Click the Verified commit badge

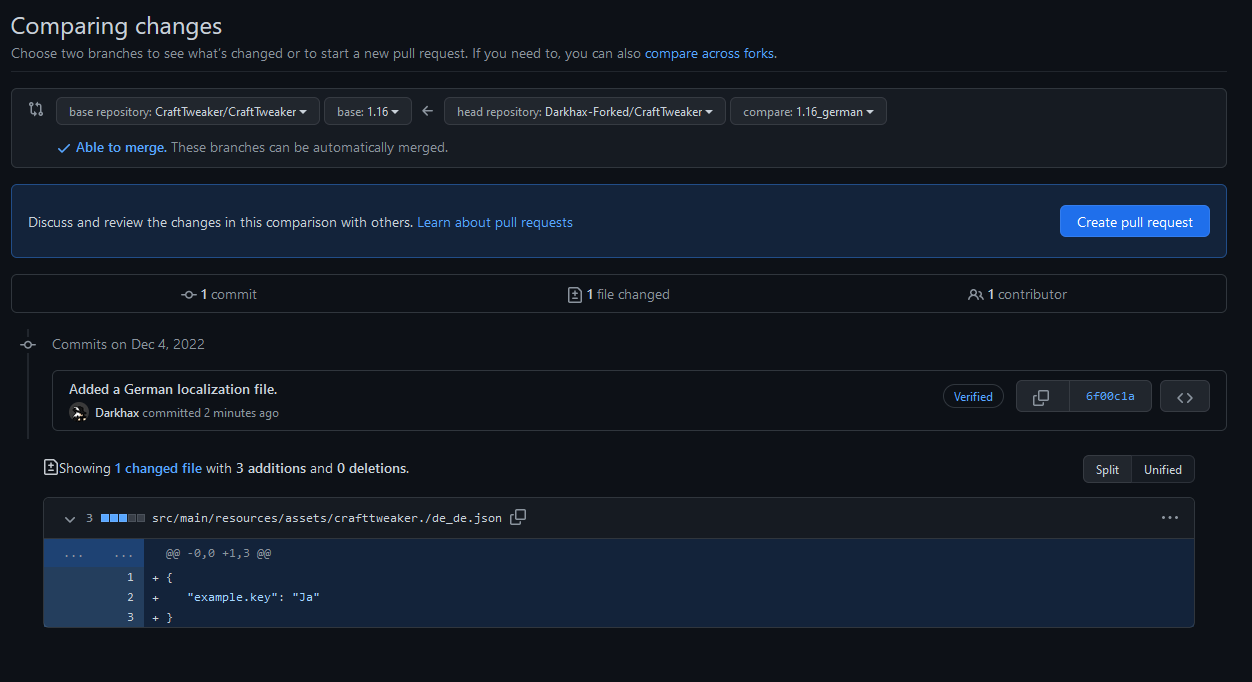pos(972,397)
